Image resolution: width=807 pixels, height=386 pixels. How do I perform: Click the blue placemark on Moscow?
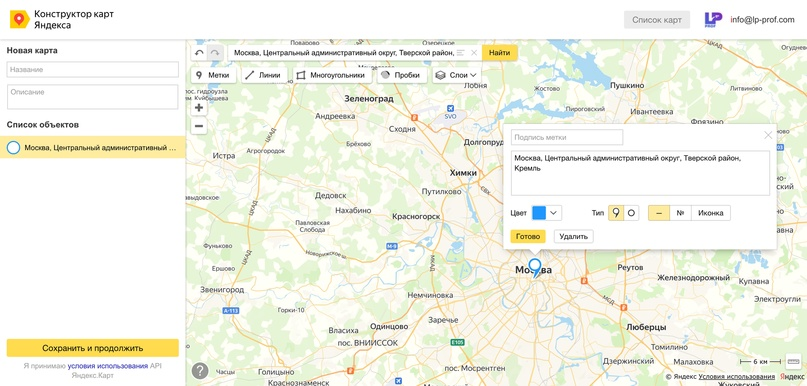coord(535,268)
